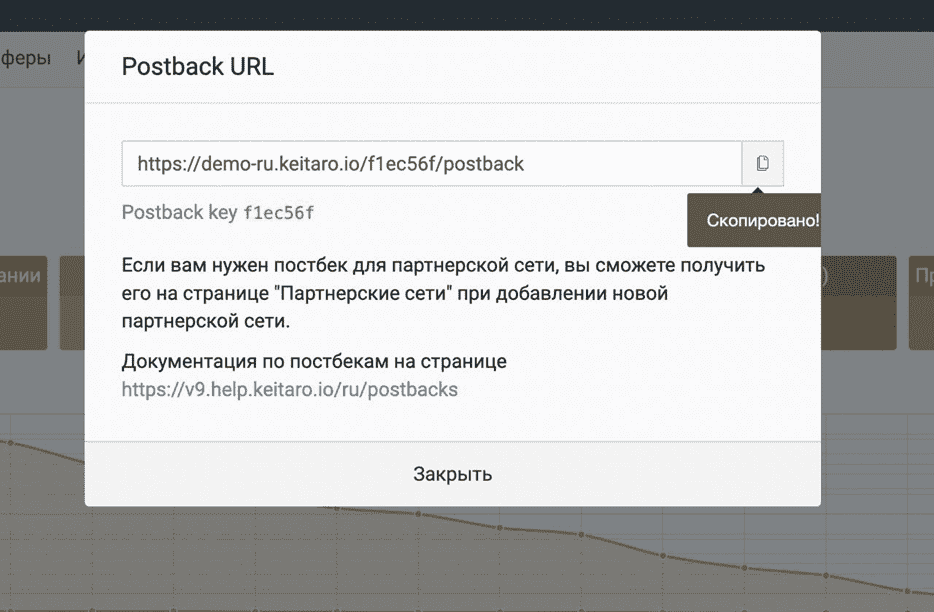This screenshot has height=612, width=934.
Task: Open the v9.help.keitaro.io postbacks documentation link
Action: point(289,389)
